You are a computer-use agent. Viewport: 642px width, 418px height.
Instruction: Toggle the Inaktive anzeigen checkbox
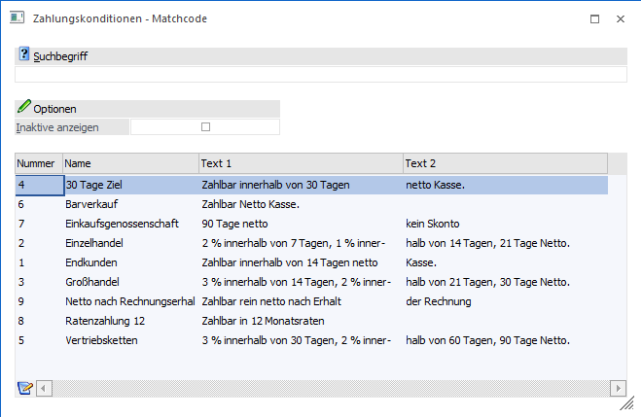click(206, 127)
